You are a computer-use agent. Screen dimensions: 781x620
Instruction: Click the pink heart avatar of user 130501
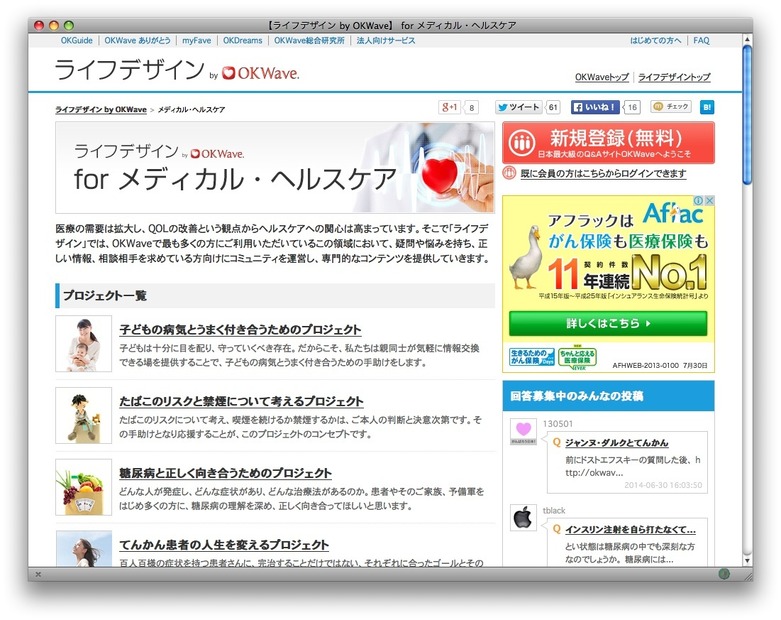(x=523, y=431)
